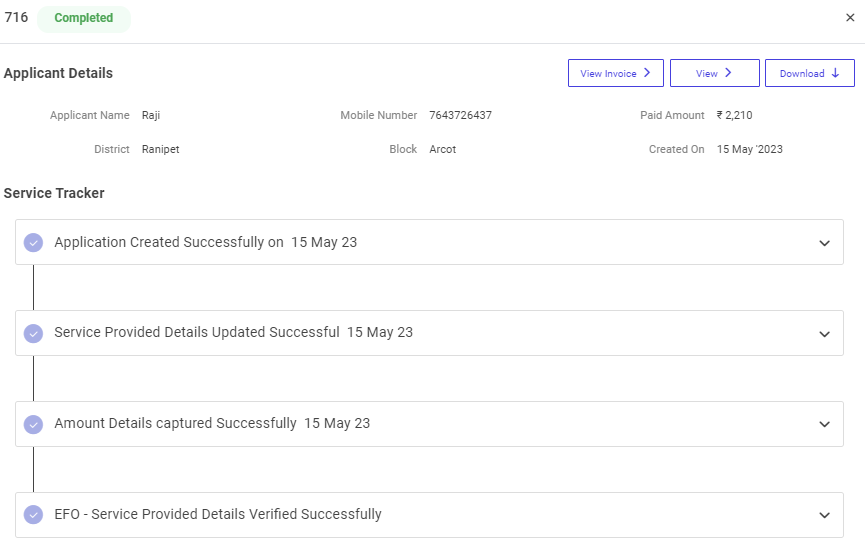This screenshot has width=865, height=539.
Task: Click check icon beside Service Provided Details Updated
Action: pos(33,333)
